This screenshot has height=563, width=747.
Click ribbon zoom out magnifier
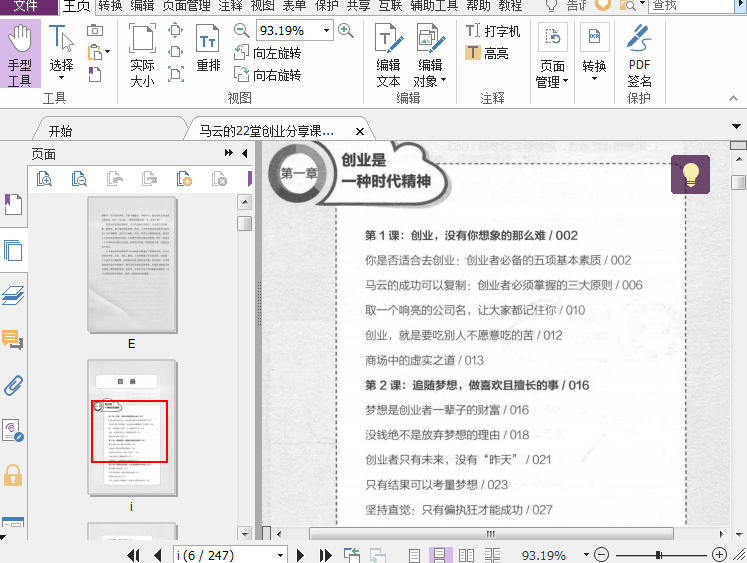point(242,30)
